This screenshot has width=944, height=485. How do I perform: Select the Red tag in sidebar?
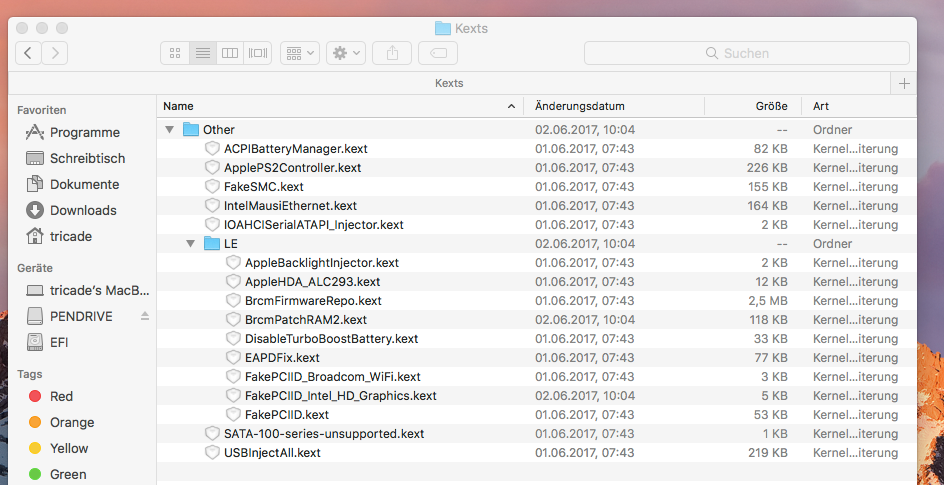[x=61, y=396]
